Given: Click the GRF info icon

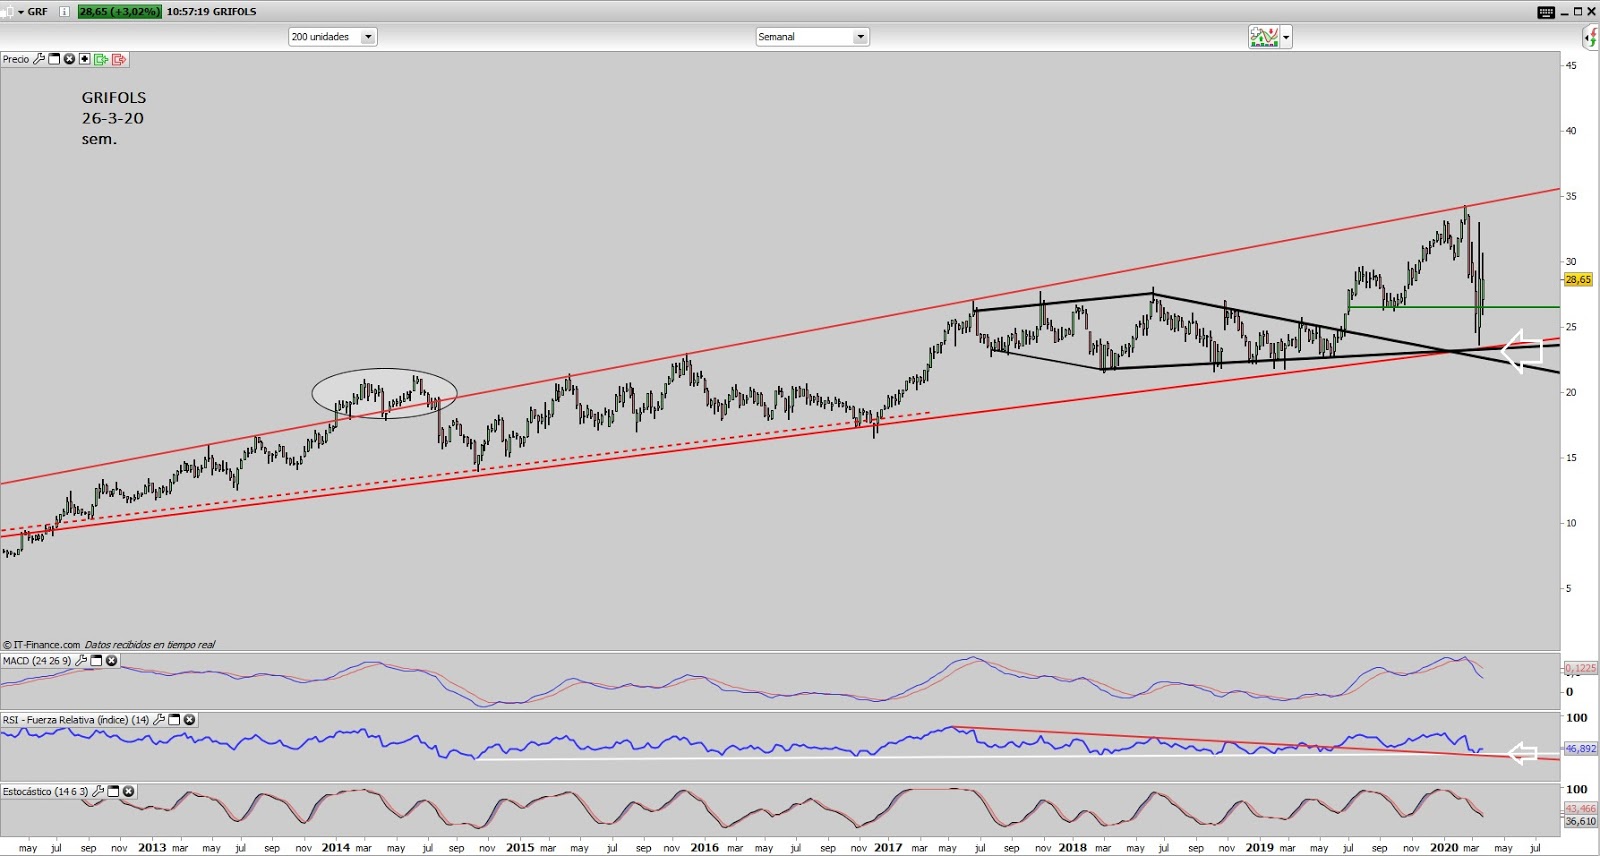Looking at the screenshot, I should point(64,12).
